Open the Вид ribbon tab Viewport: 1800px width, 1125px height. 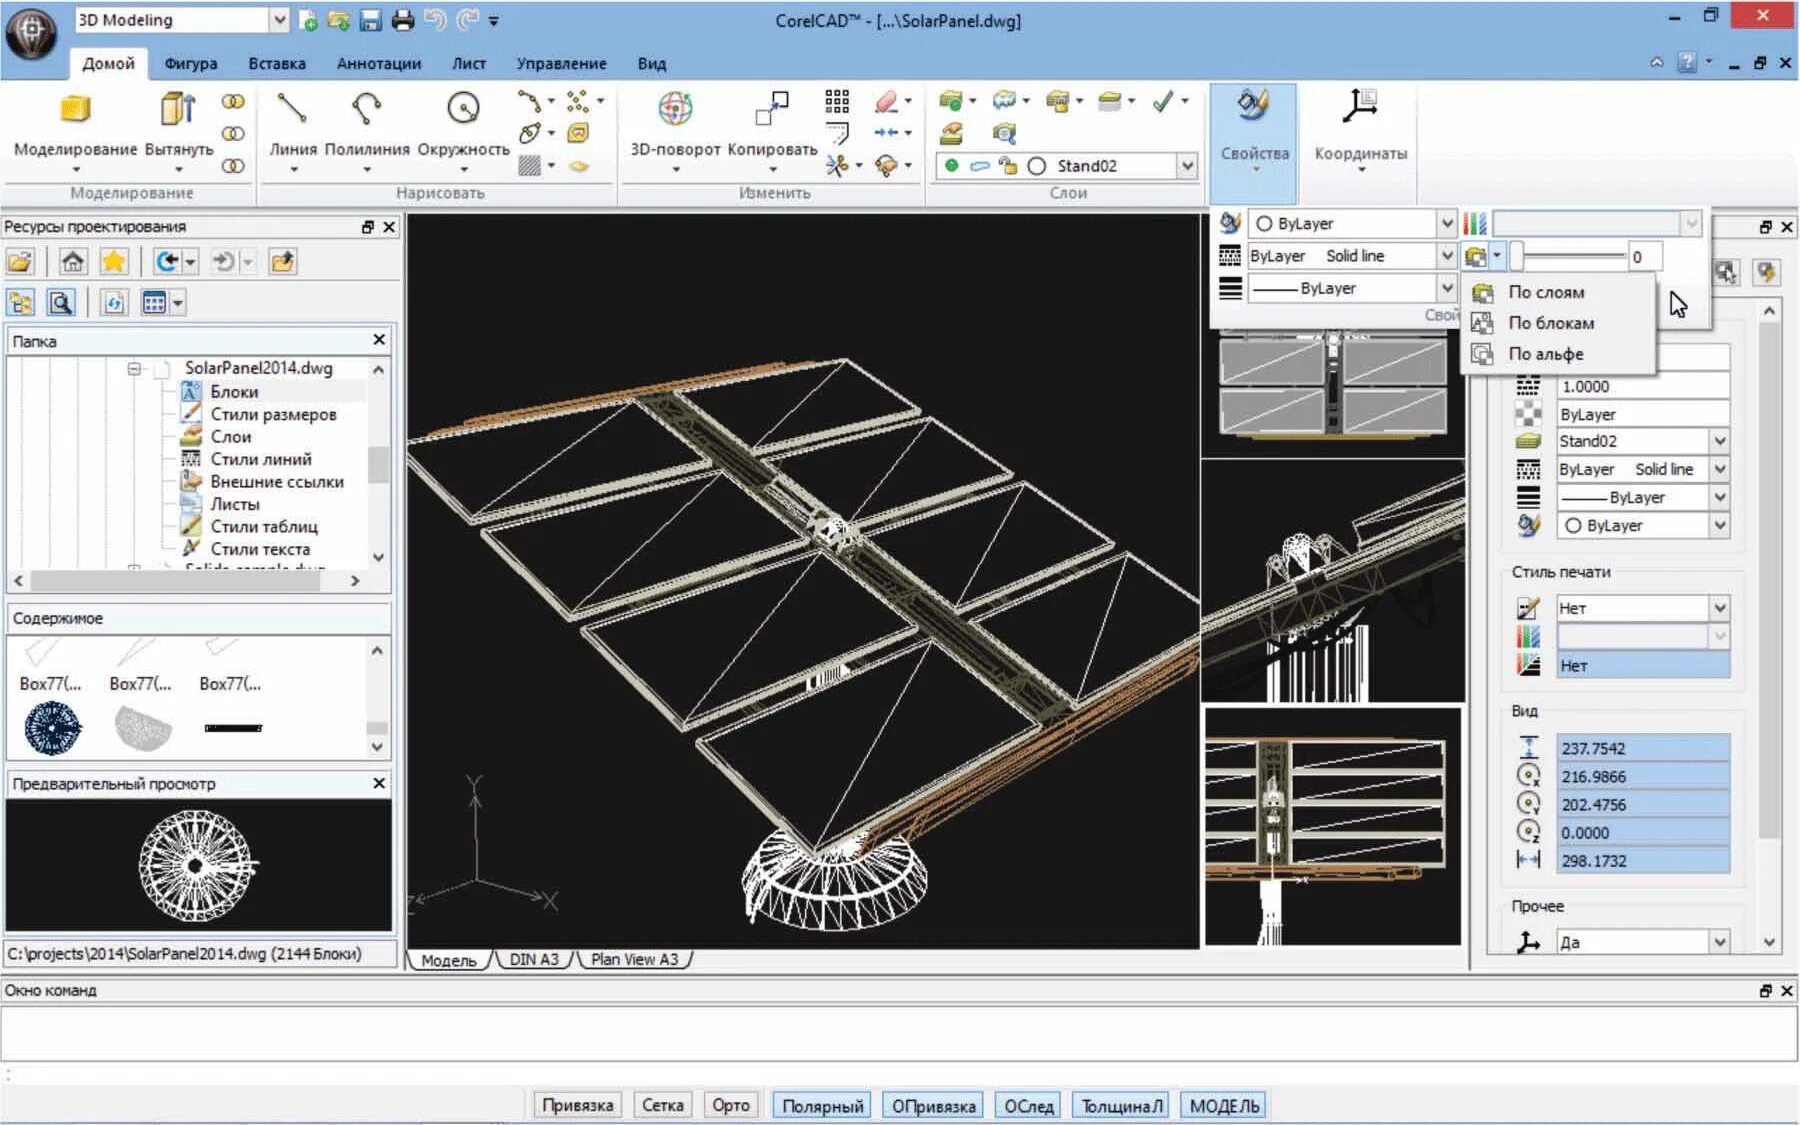tap(651, 63)
